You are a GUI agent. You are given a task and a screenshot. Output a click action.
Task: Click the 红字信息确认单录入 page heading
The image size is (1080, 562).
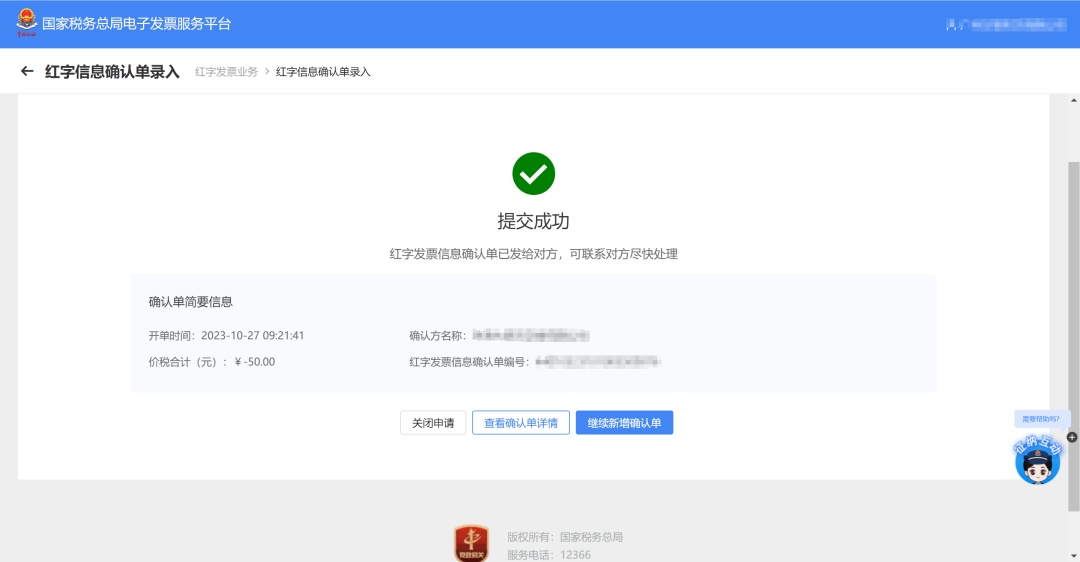(112, 72)
